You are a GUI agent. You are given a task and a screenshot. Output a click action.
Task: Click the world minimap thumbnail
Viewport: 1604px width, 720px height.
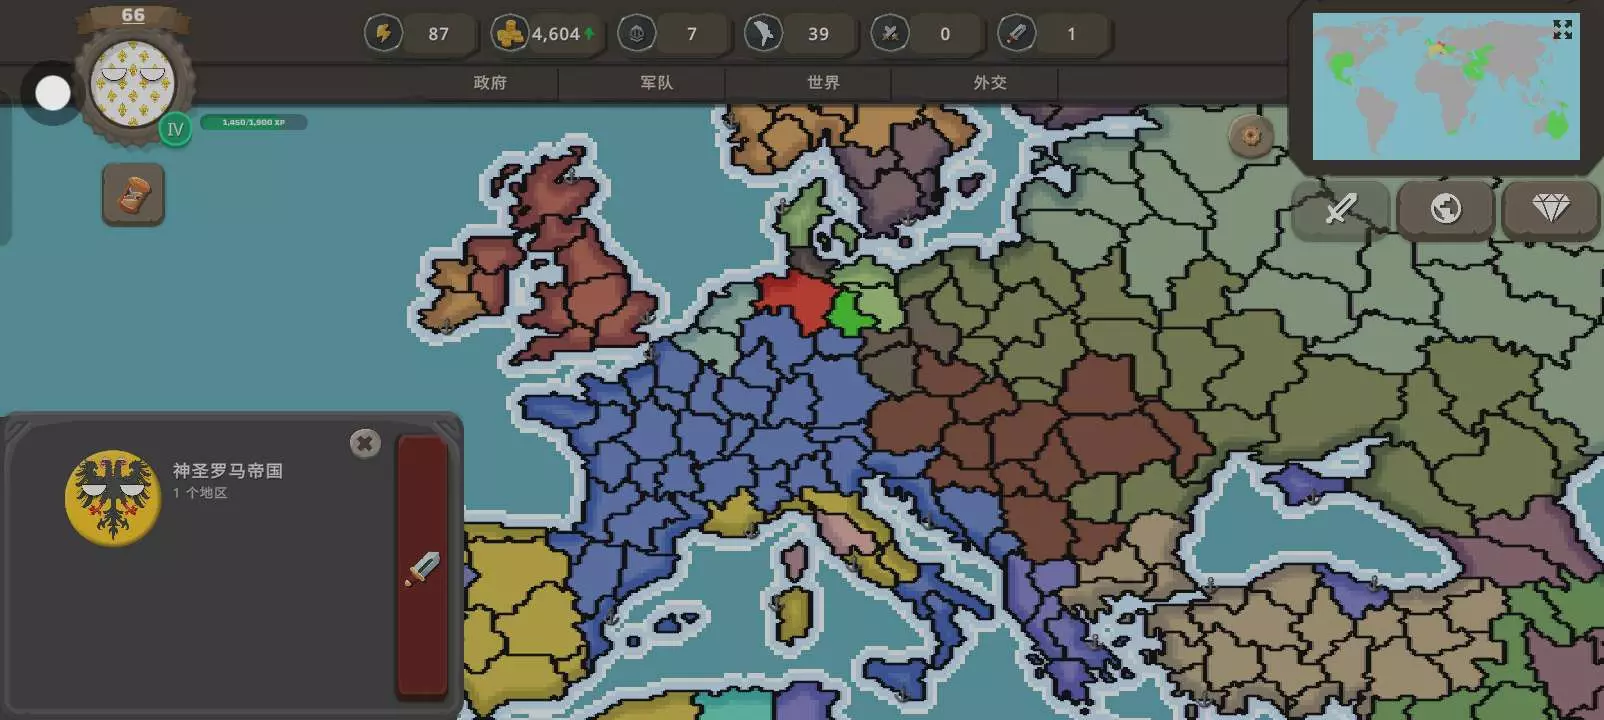(1446, 87)
